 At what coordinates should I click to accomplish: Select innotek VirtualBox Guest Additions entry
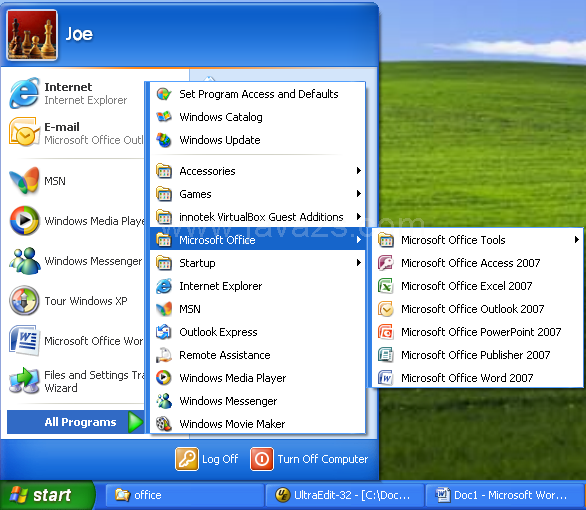point(257,217)
